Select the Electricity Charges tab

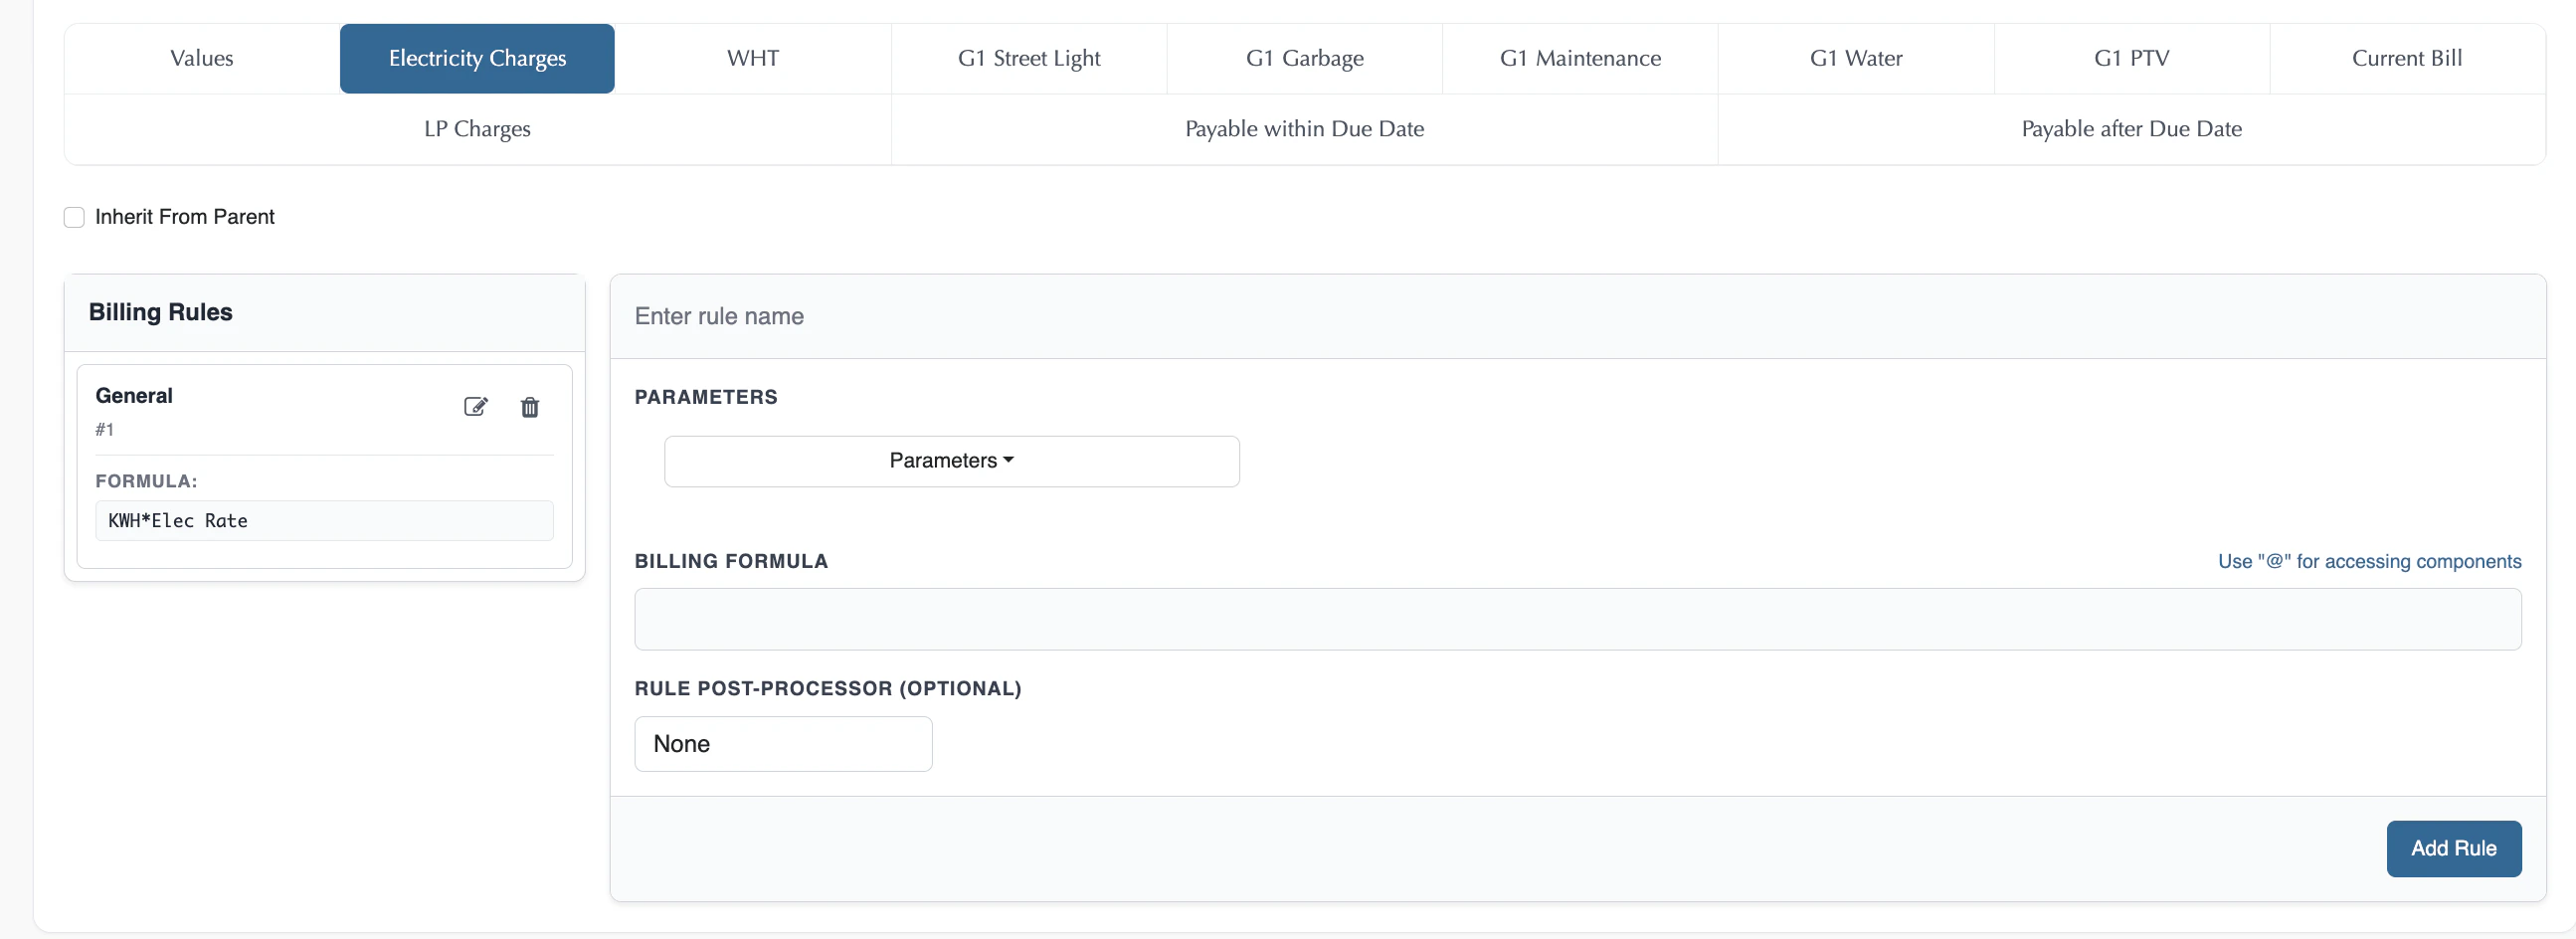pyautogui.click(x=477, y=58)
